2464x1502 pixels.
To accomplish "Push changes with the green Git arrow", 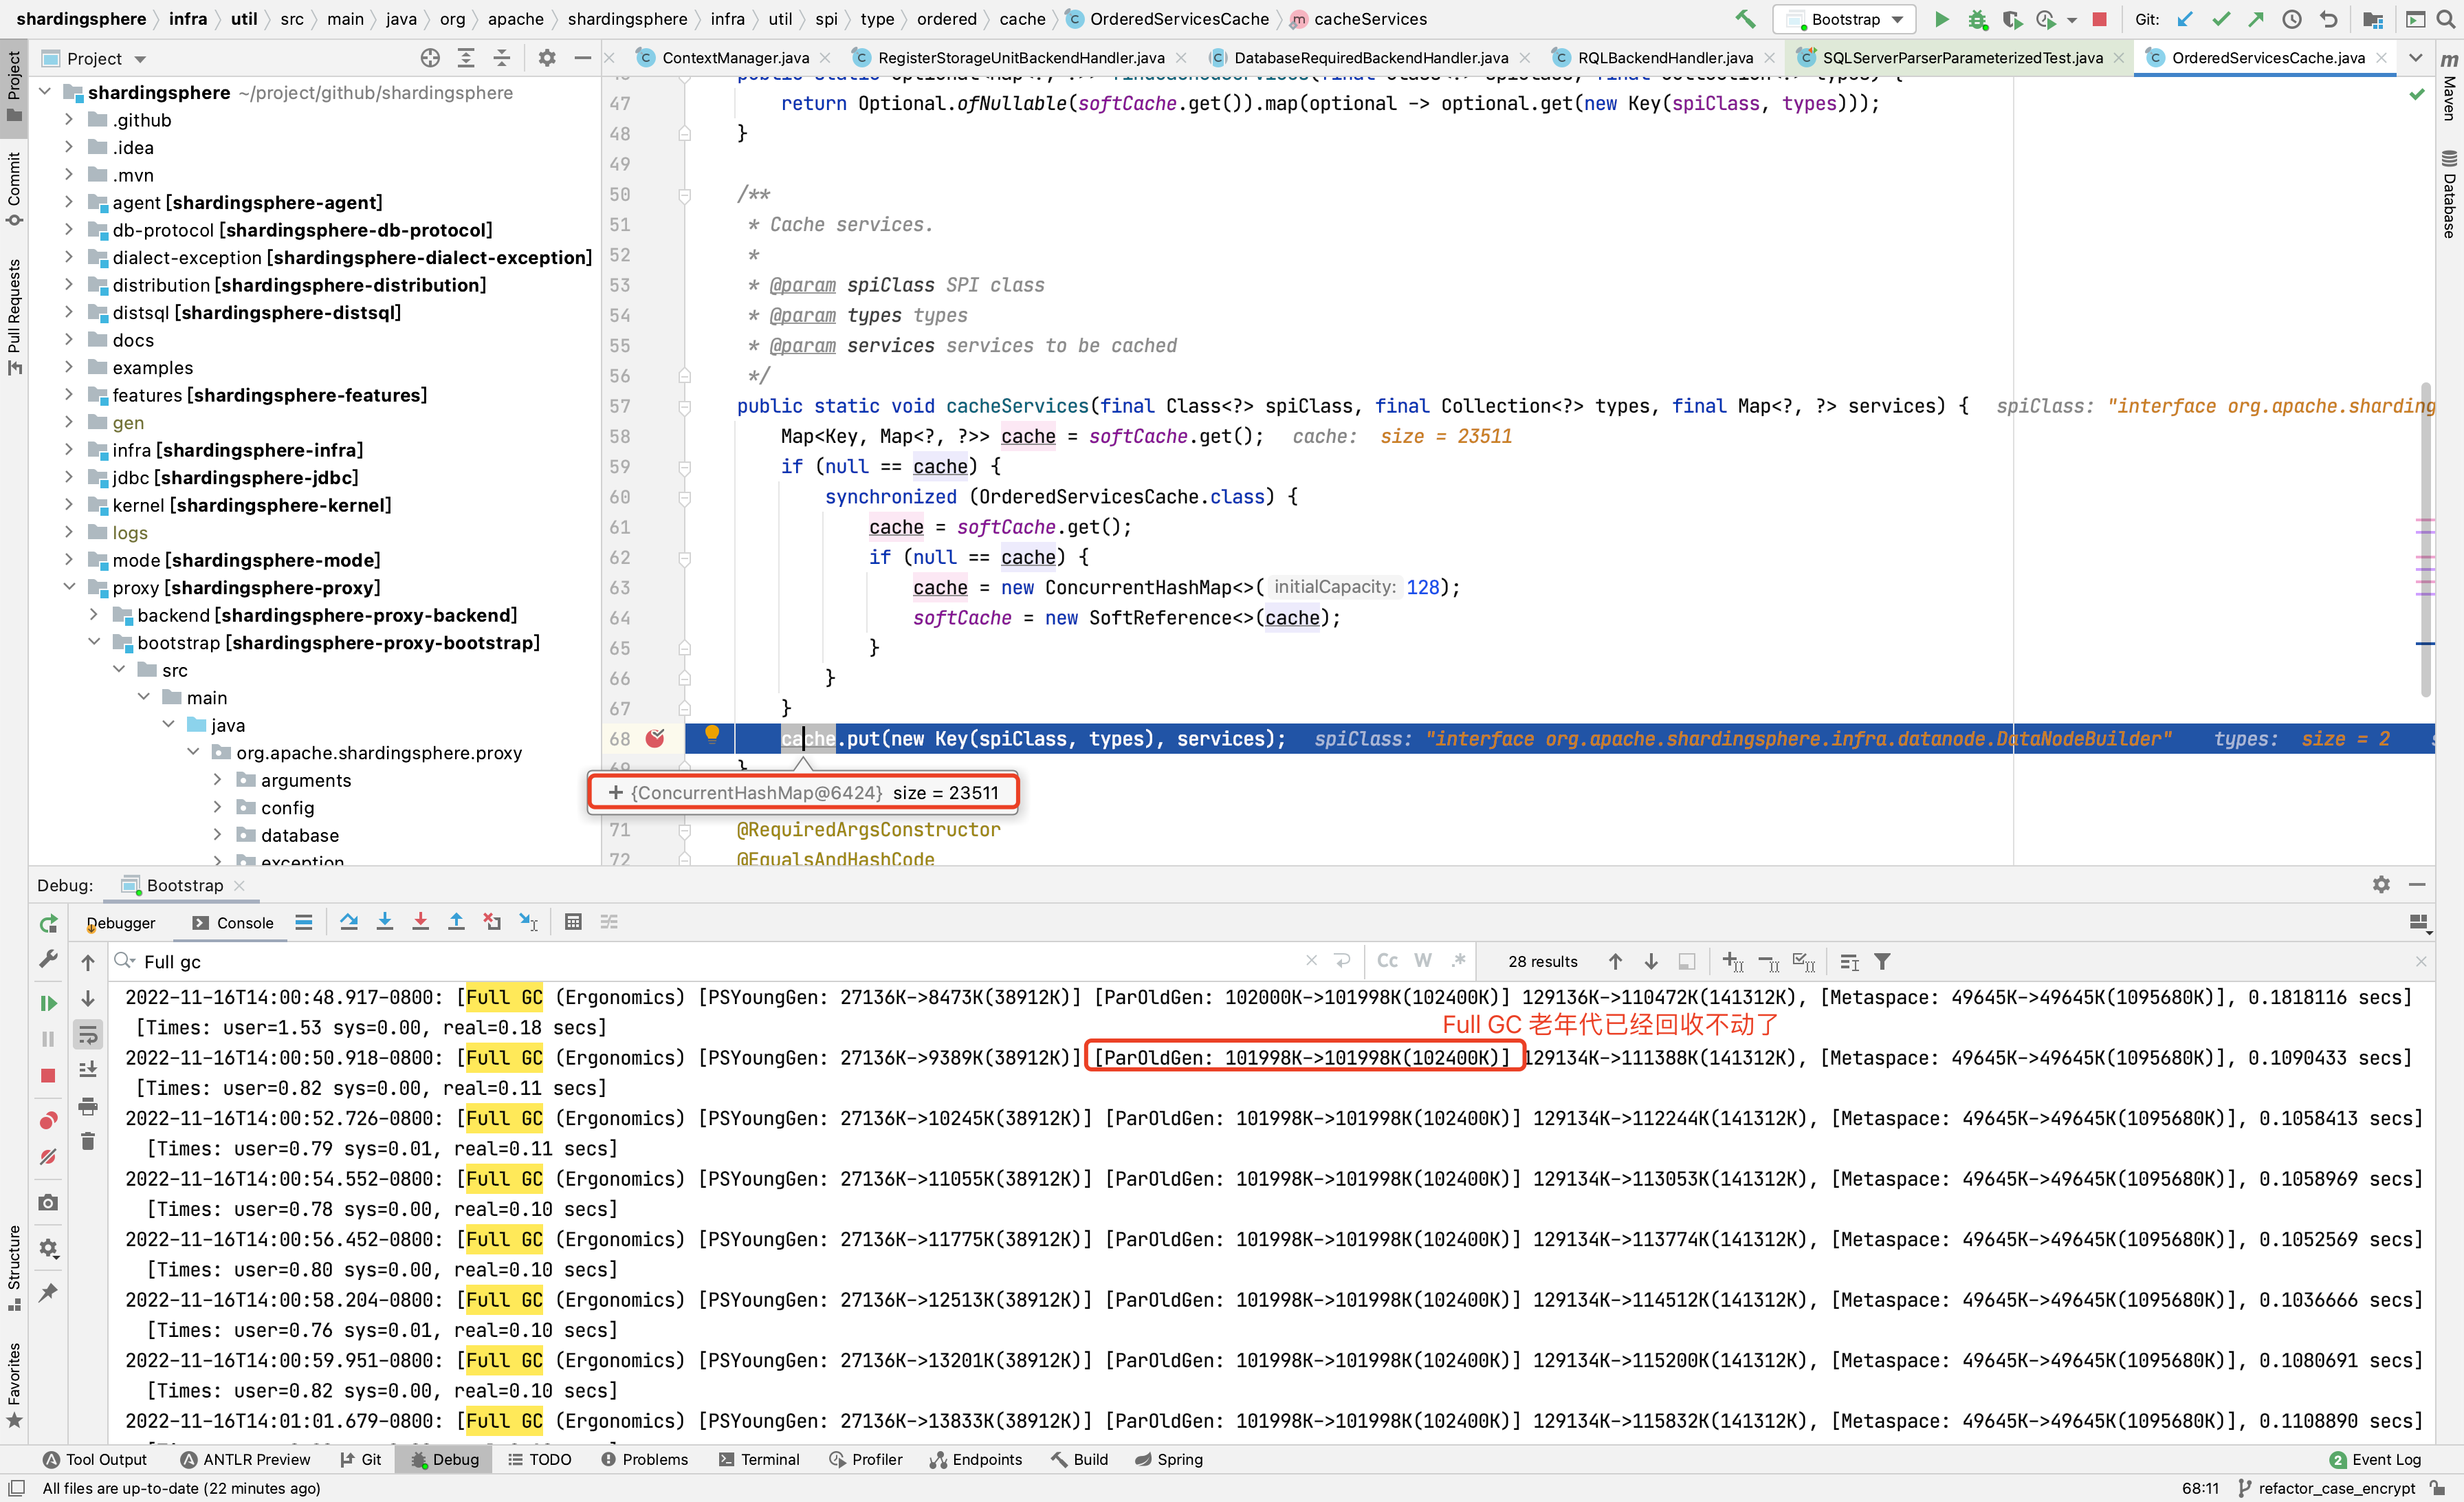I will (x=2256, y=19).
